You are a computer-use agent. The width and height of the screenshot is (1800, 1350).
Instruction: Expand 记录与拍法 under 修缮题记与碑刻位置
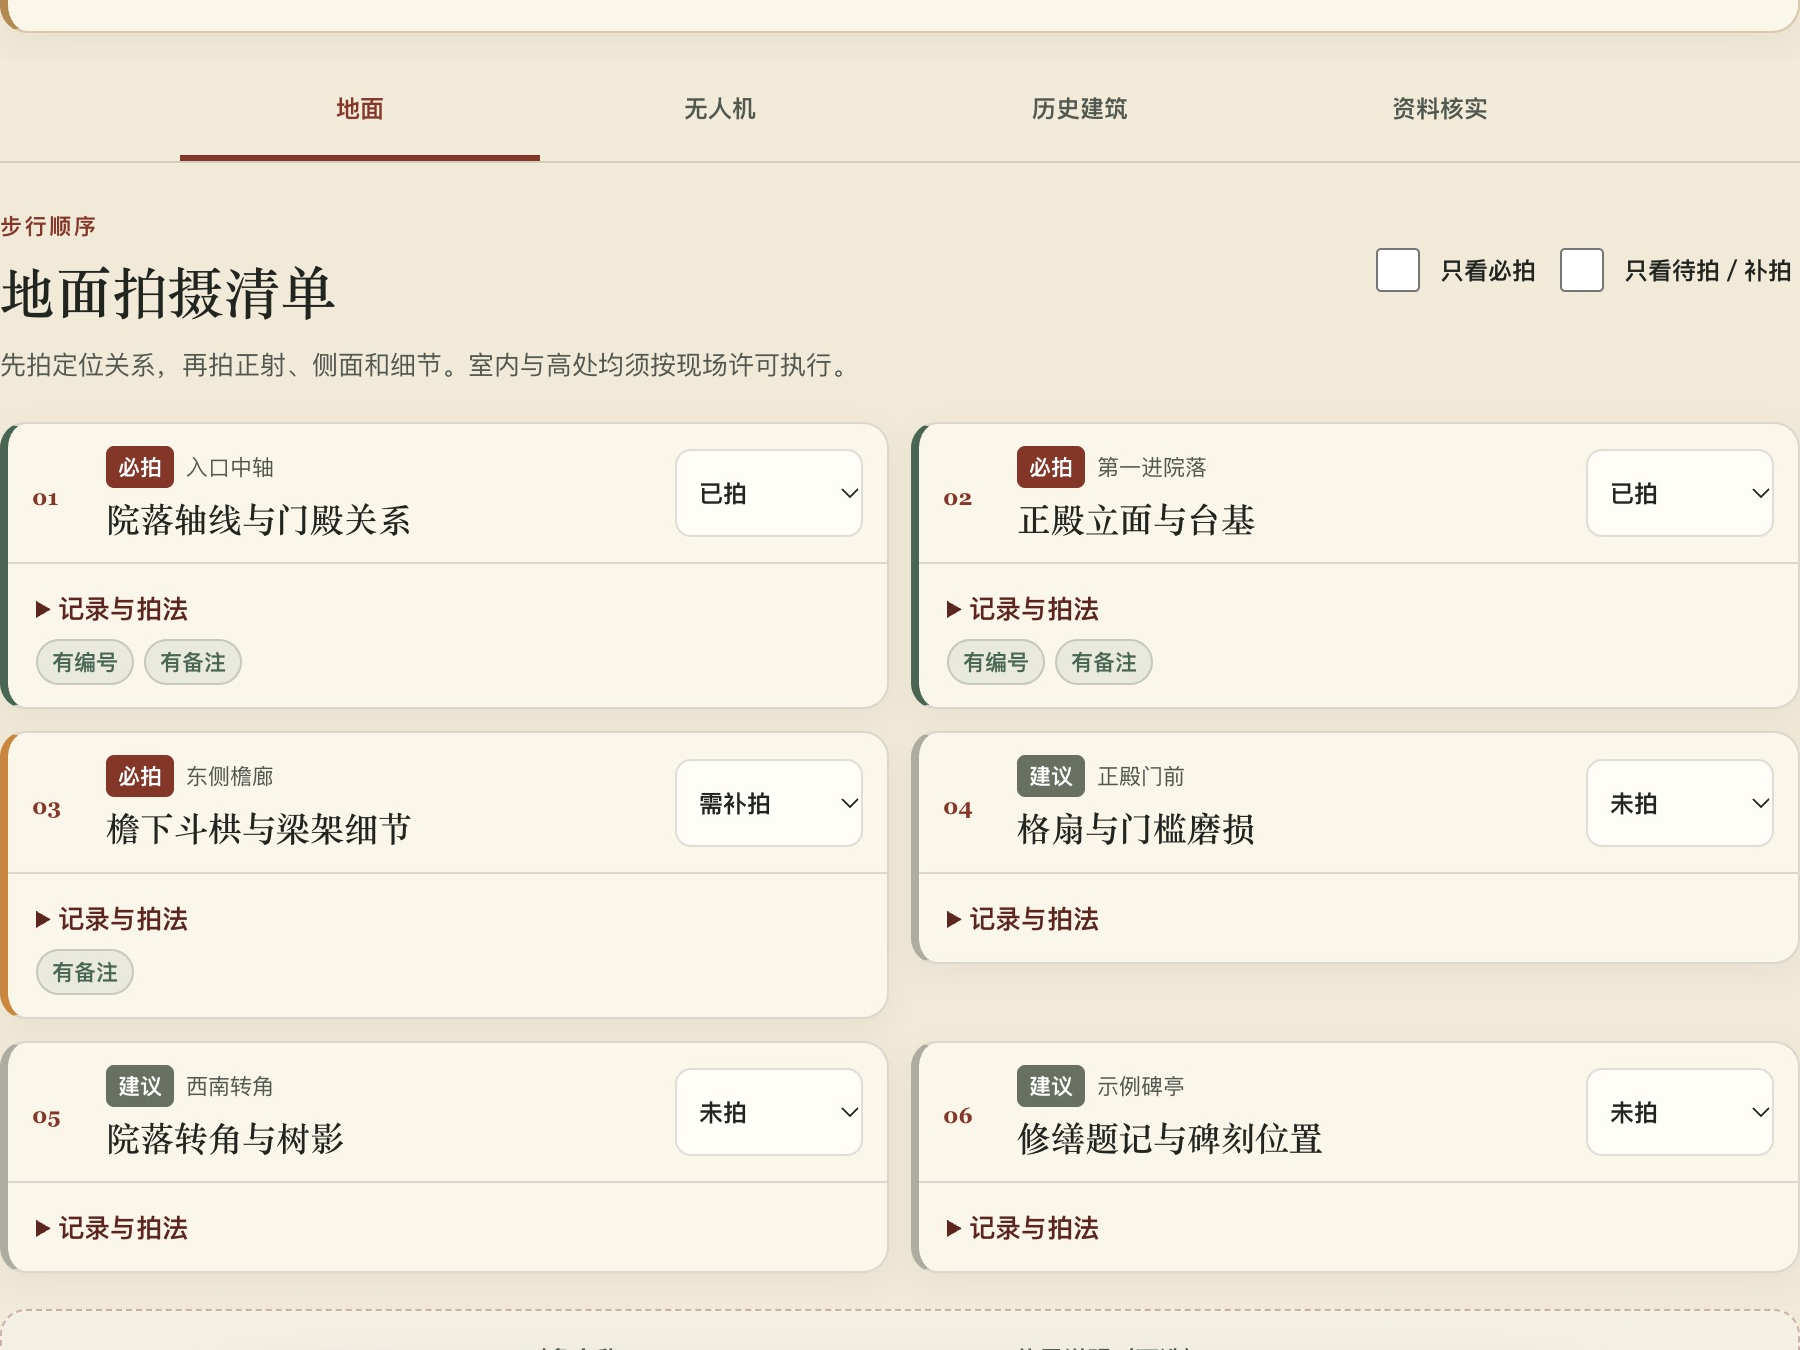[x=1023, y=1228]
